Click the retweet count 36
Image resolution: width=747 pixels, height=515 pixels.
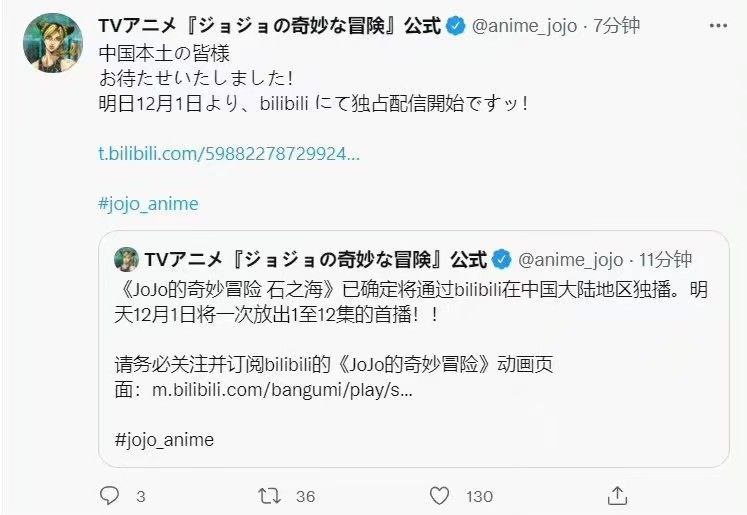pos(305,496)
